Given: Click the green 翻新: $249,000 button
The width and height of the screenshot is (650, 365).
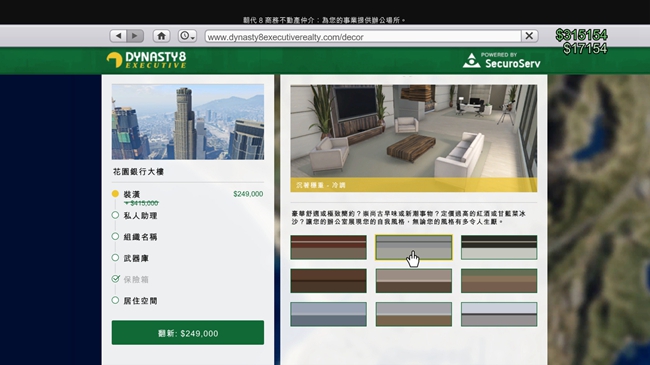Looking at the screenshot, I should [x=188, y=333].
